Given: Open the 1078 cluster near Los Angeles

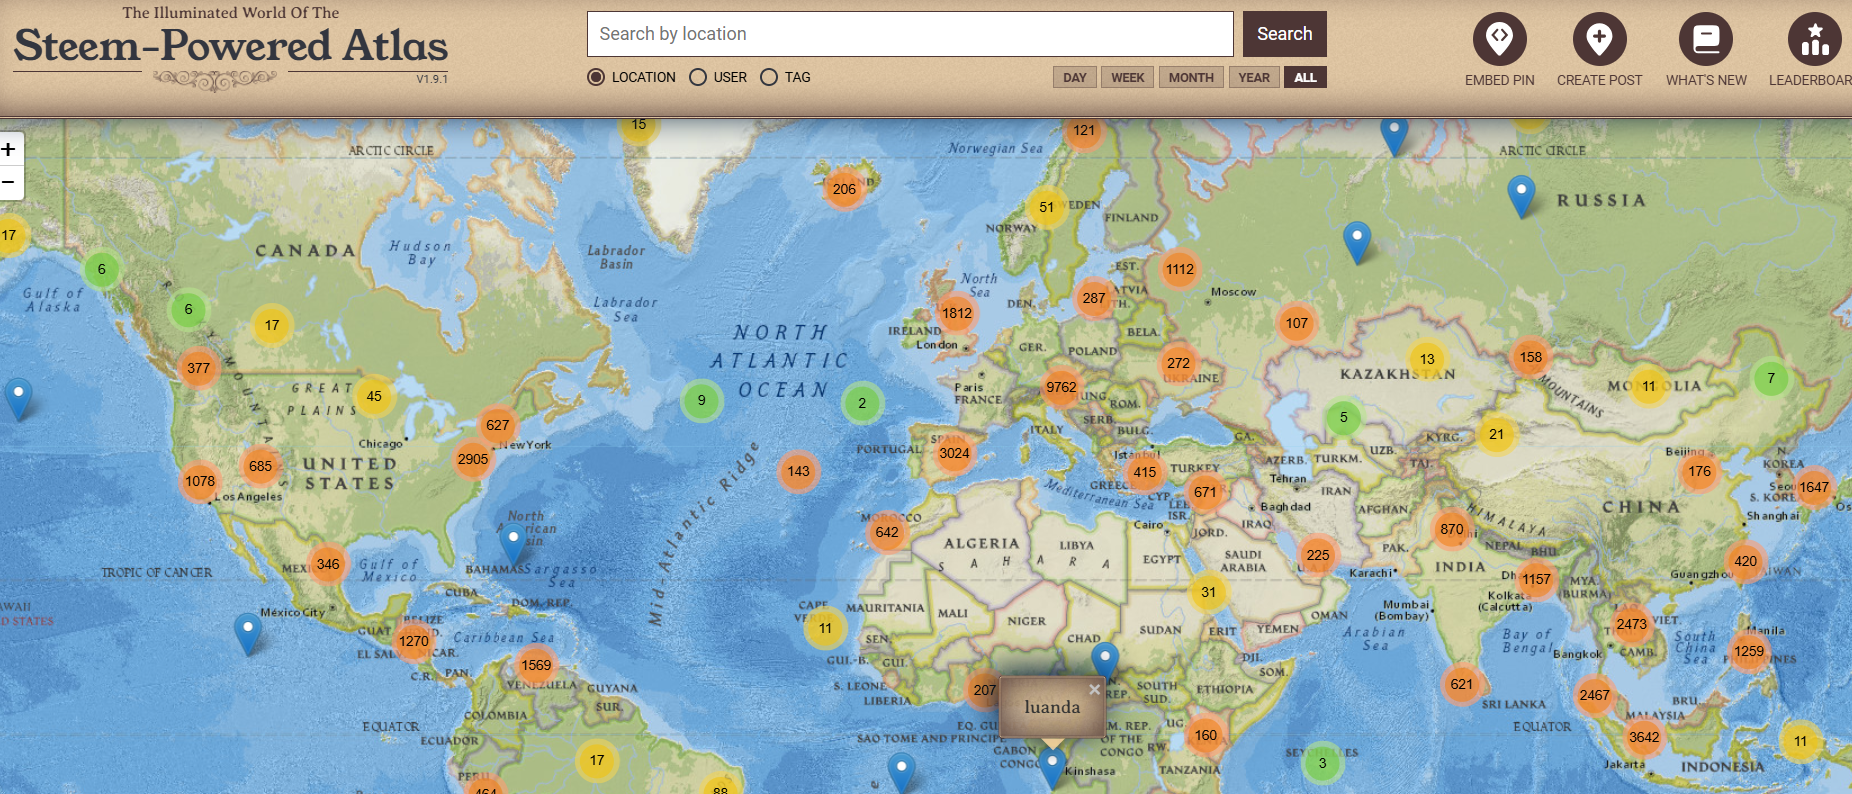Looking at the screenshot, I should pos(200,481).
